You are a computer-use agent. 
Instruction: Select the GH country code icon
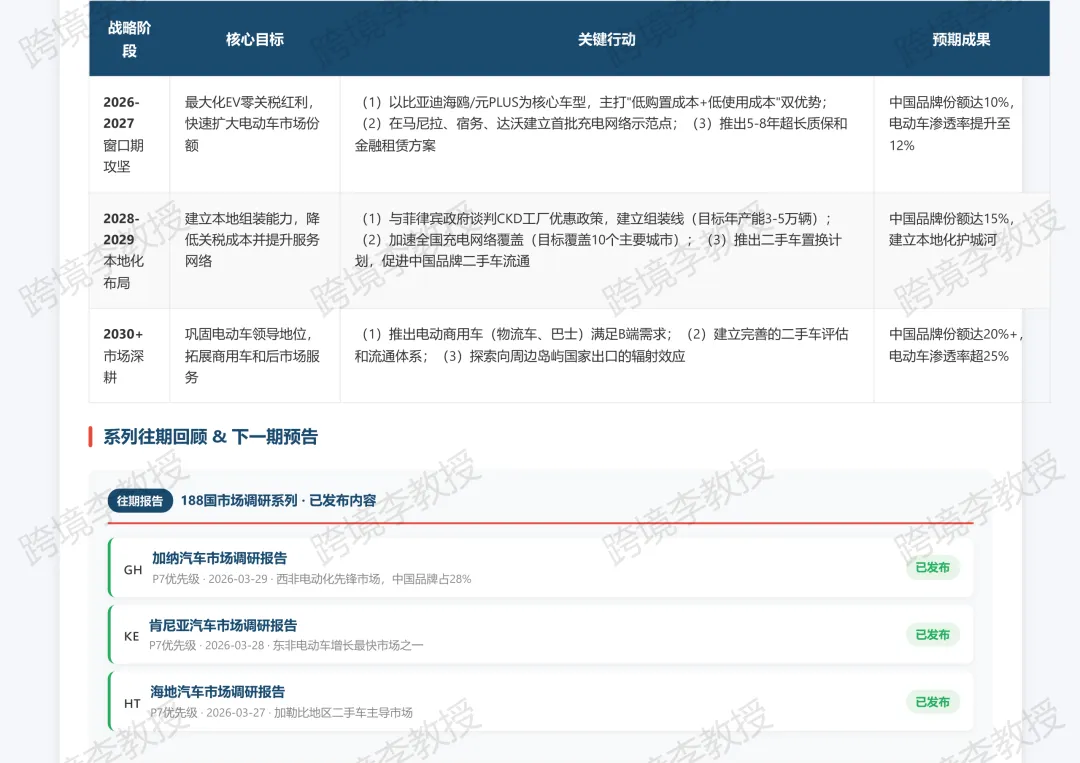click(133, 569)
